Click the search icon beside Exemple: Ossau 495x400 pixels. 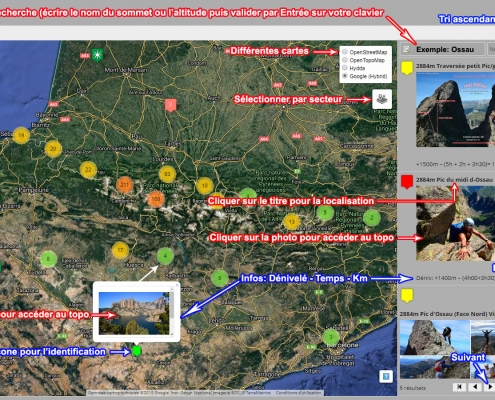coord(406,49)
